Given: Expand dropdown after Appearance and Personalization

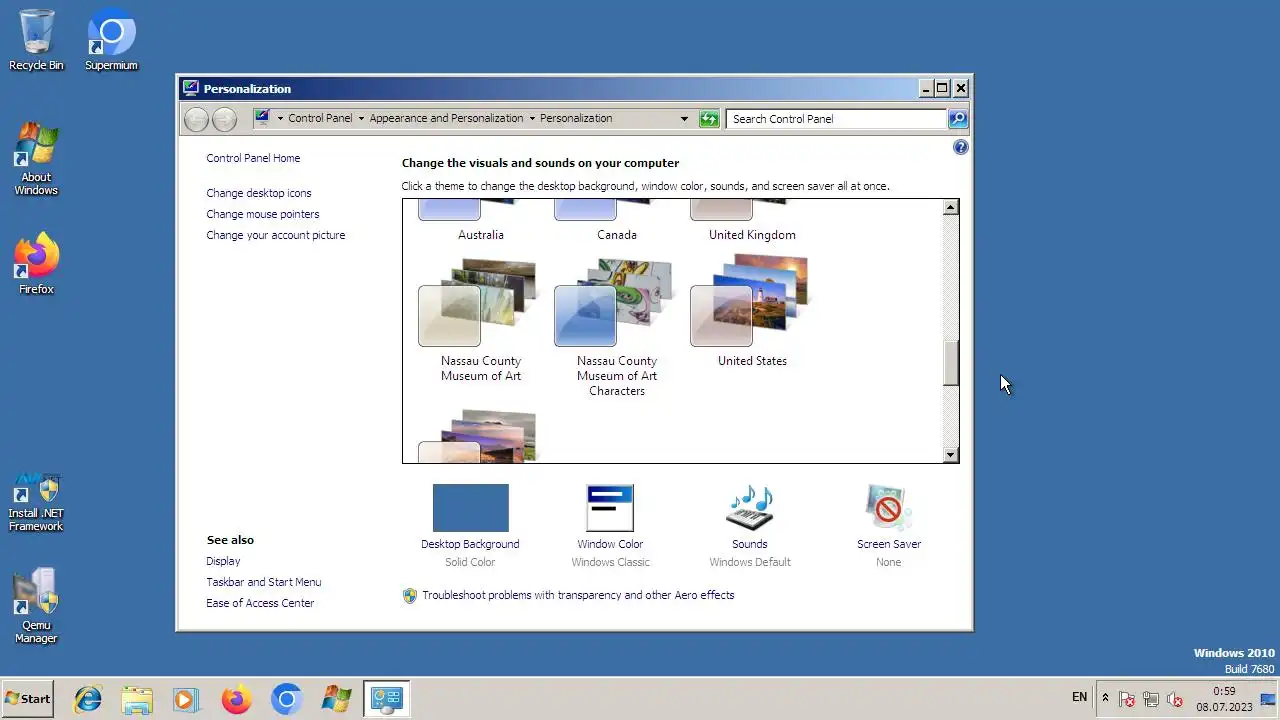Looking at the screenshot, I should coord(532,119).
